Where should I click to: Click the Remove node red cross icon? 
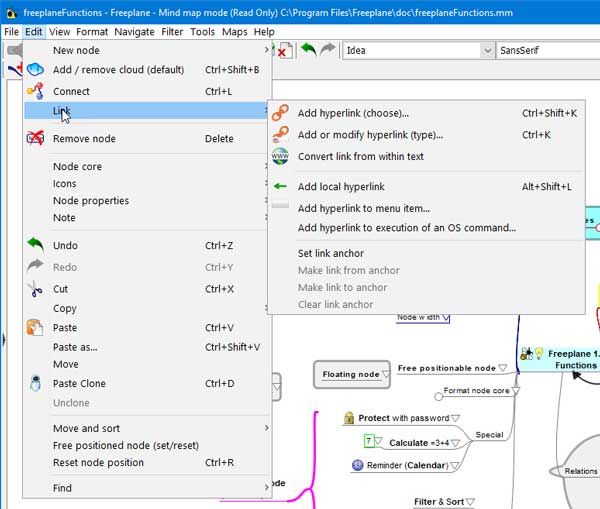tap(35, 138)
